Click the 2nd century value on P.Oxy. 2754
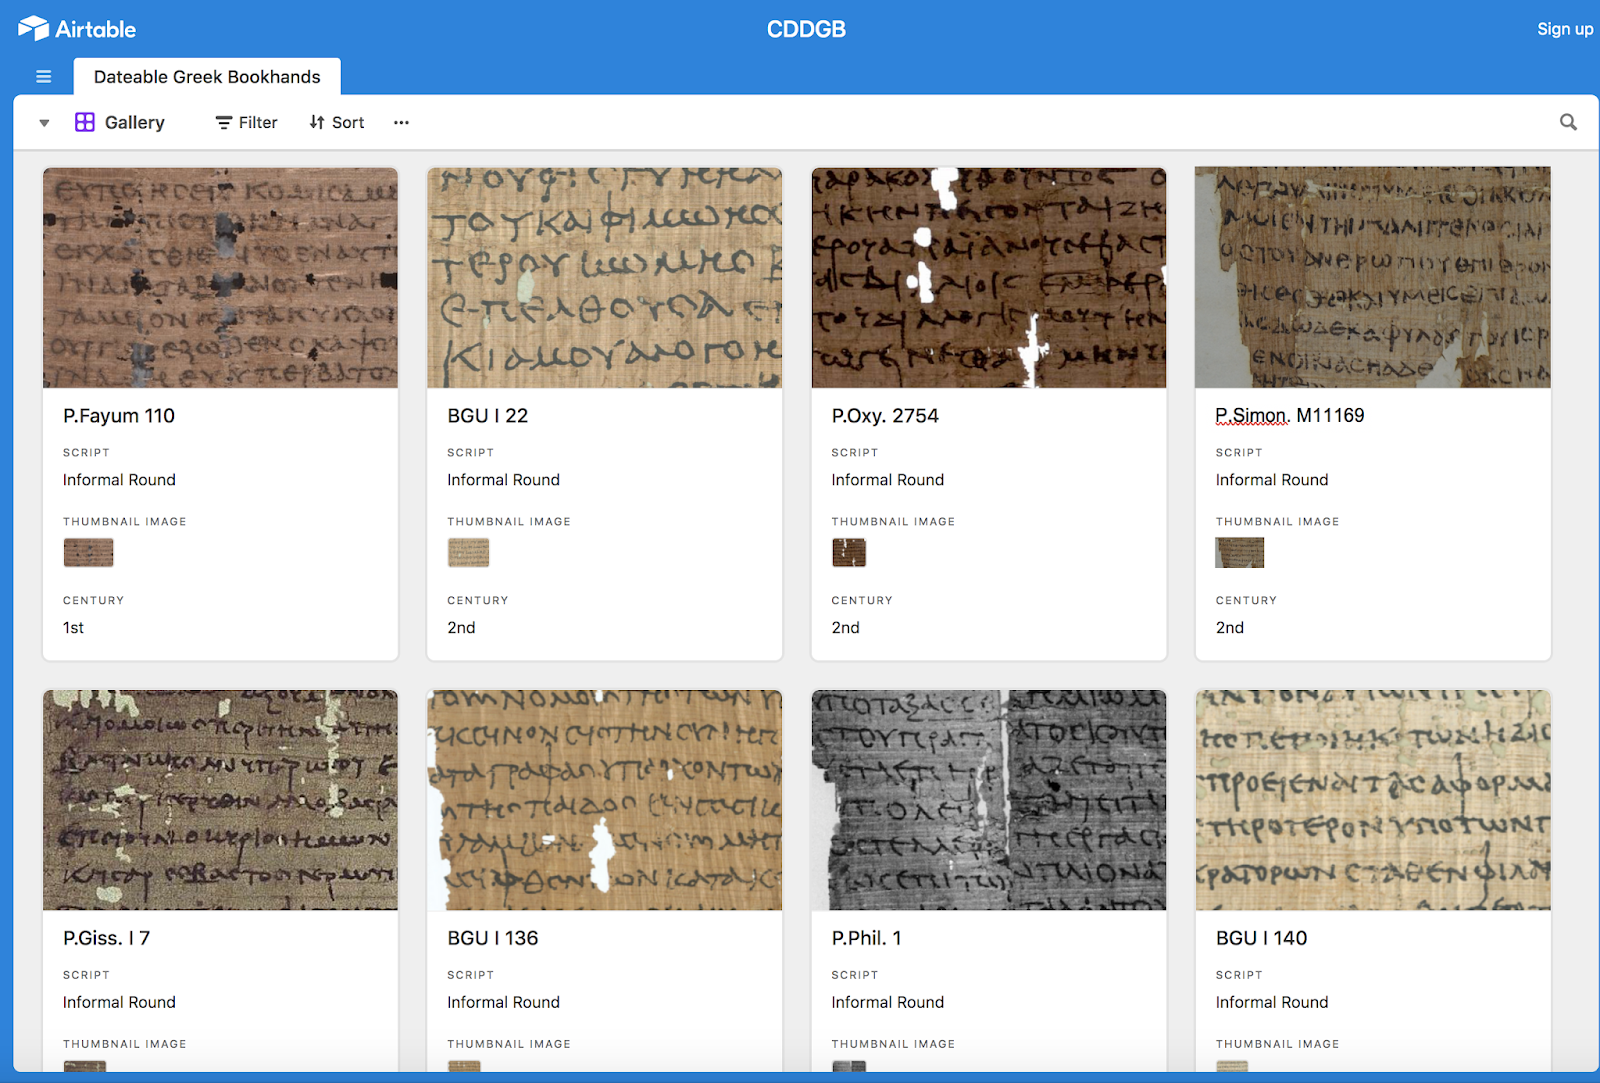The image size is (1600, 1083). [846, 628]
